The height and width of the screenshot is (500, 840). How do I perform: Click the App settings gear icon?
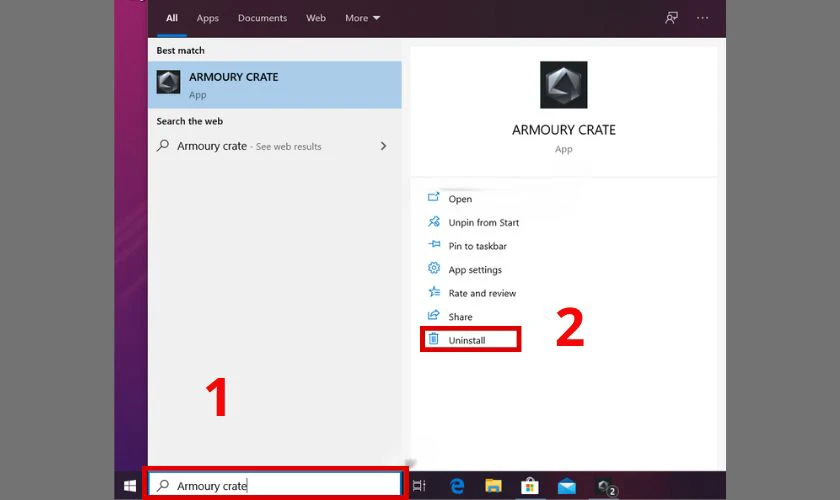click(x=433, y=268)
